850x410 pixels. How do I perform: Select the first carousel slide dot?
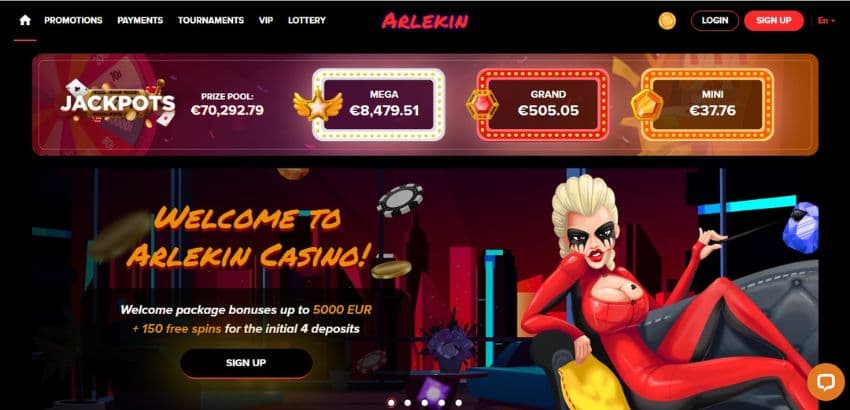coord(390,403)
